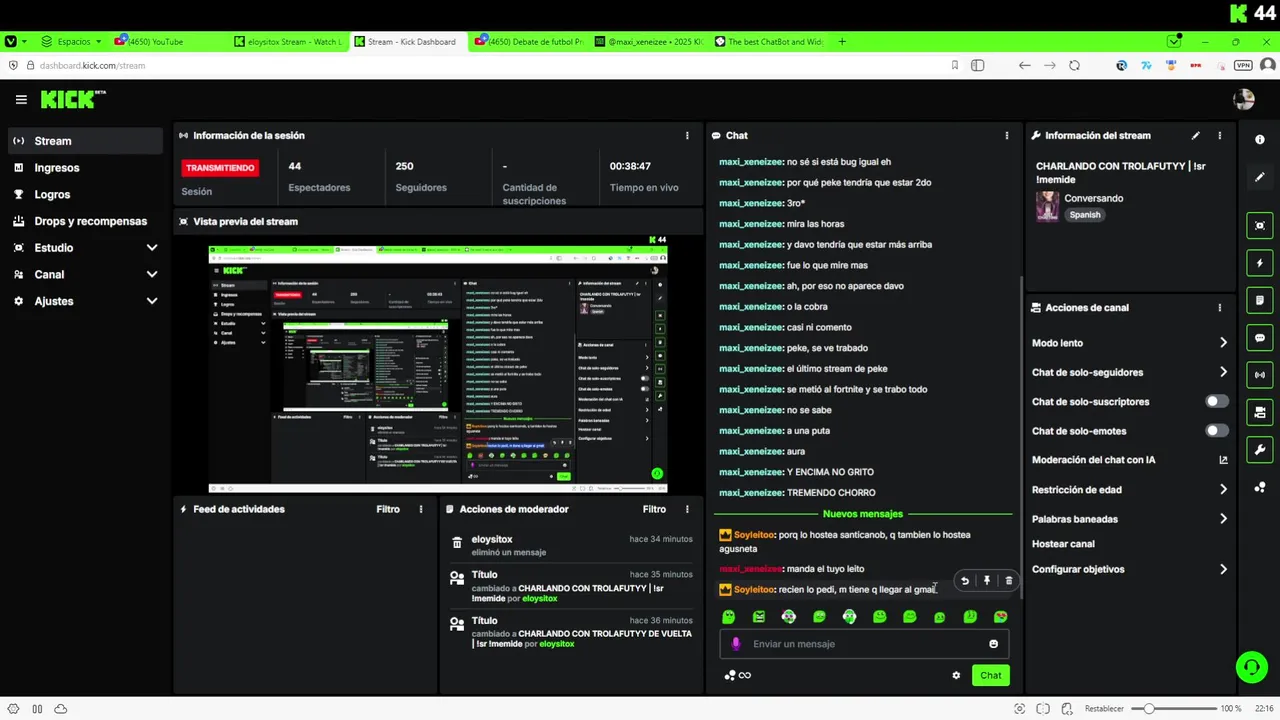Expand the Canal sidebar section
The width and height of the screenshot is (1280, 720).
point(152,274)
